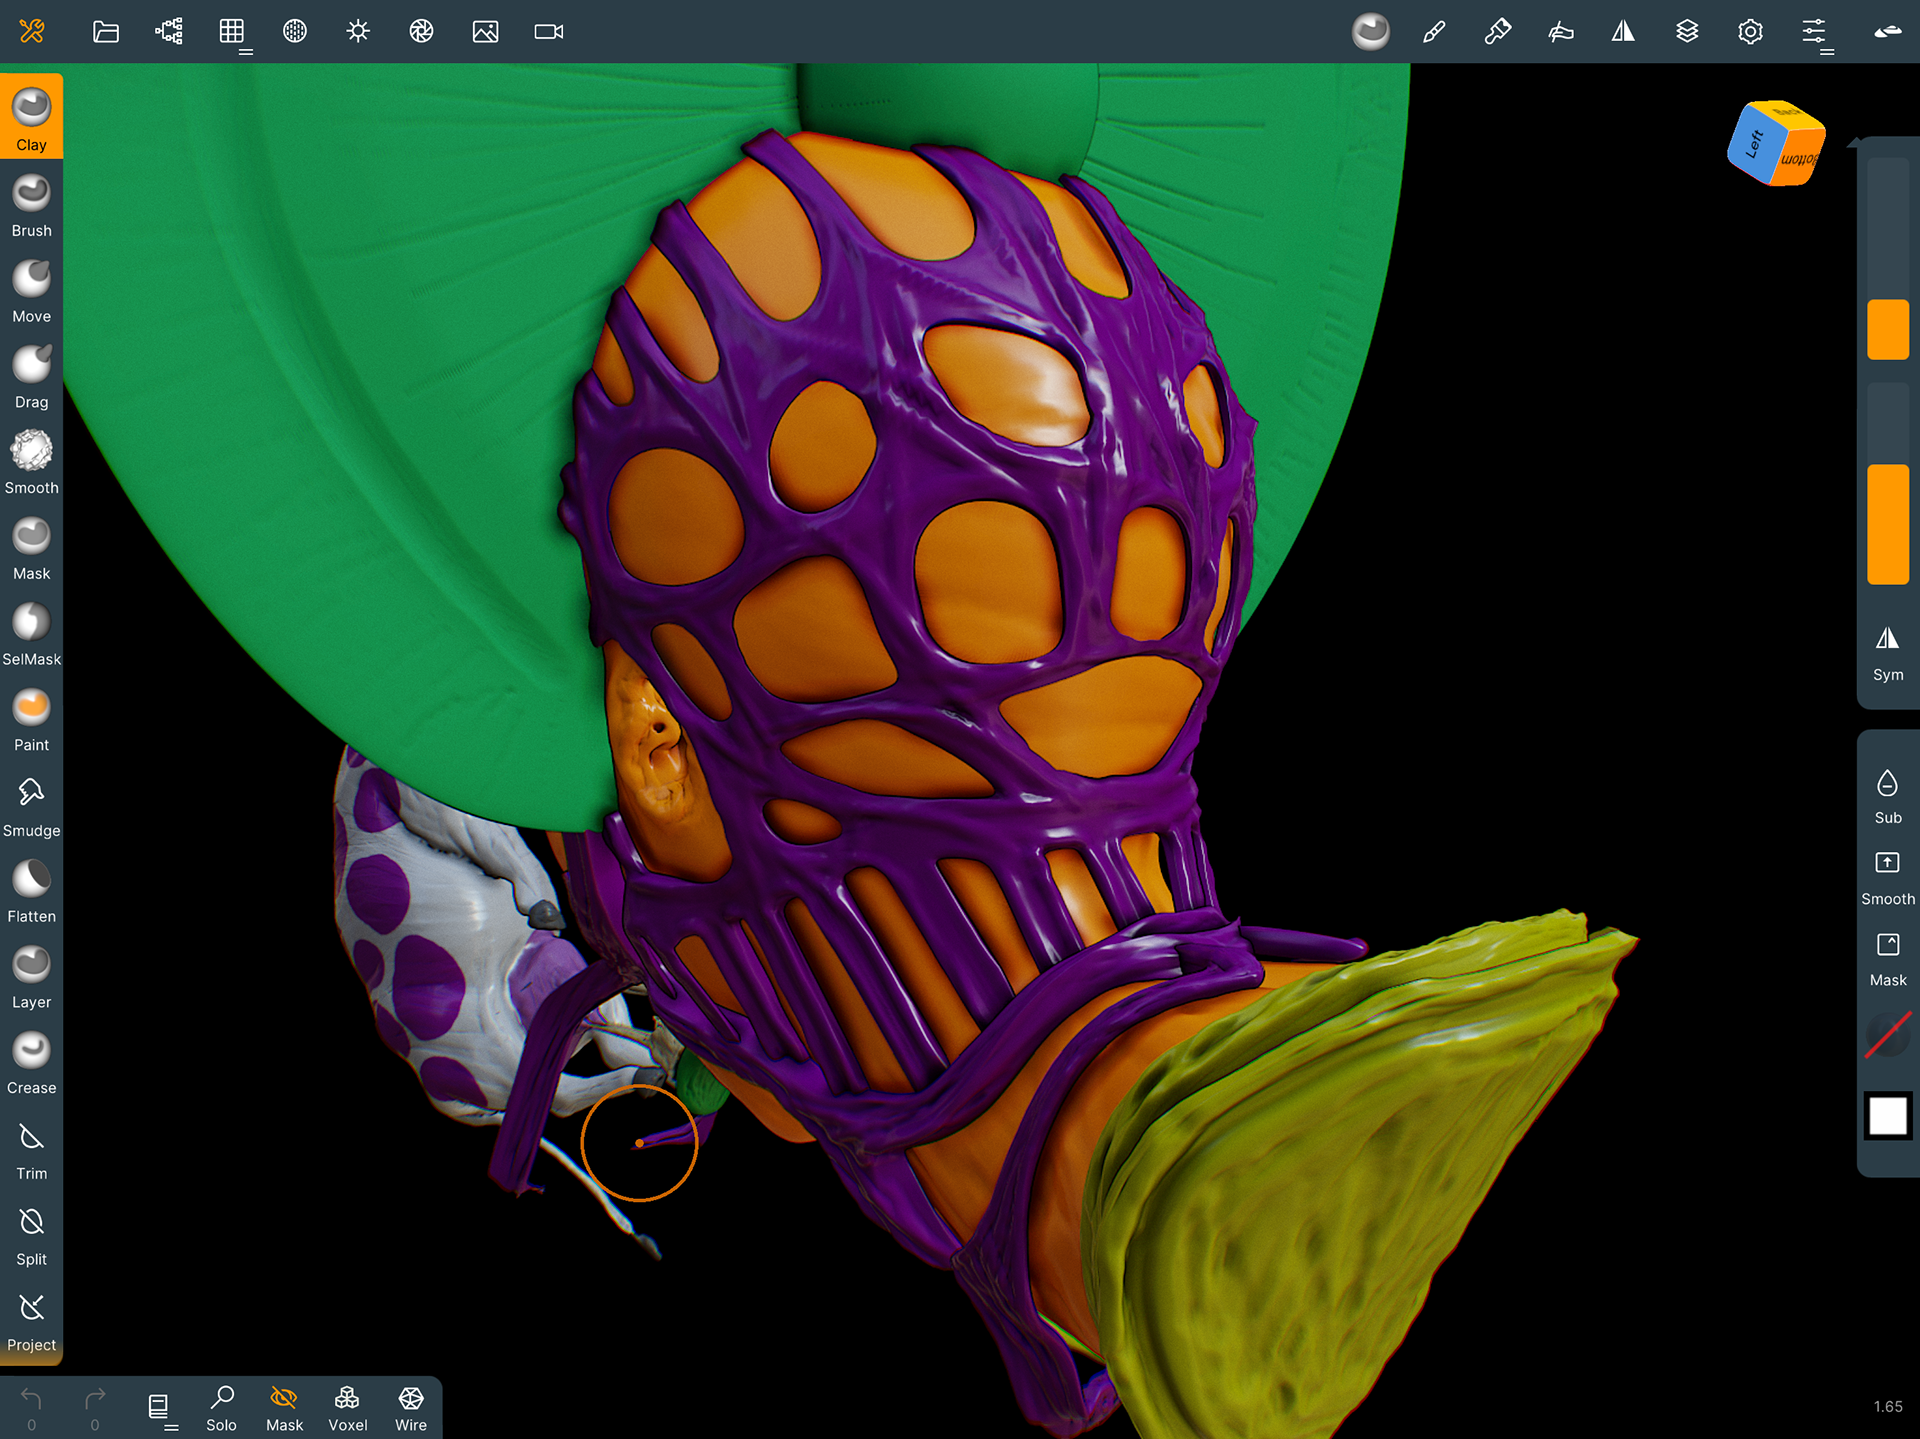Choose the Flatten tool
Screen dimensions: 1920x1439
coord(31,891)
